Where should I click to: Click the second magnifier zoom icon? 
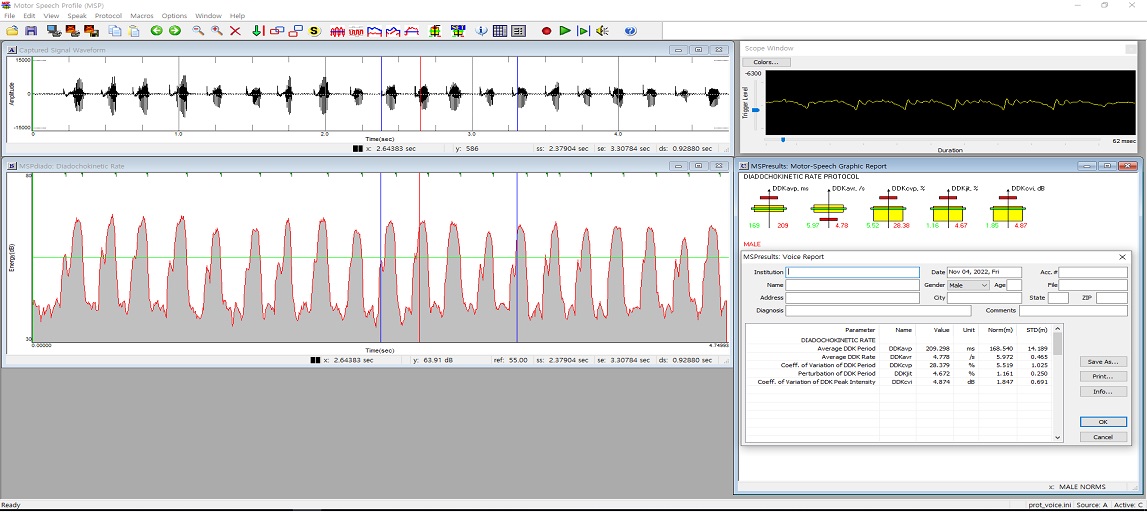click(x=217, y=31)
